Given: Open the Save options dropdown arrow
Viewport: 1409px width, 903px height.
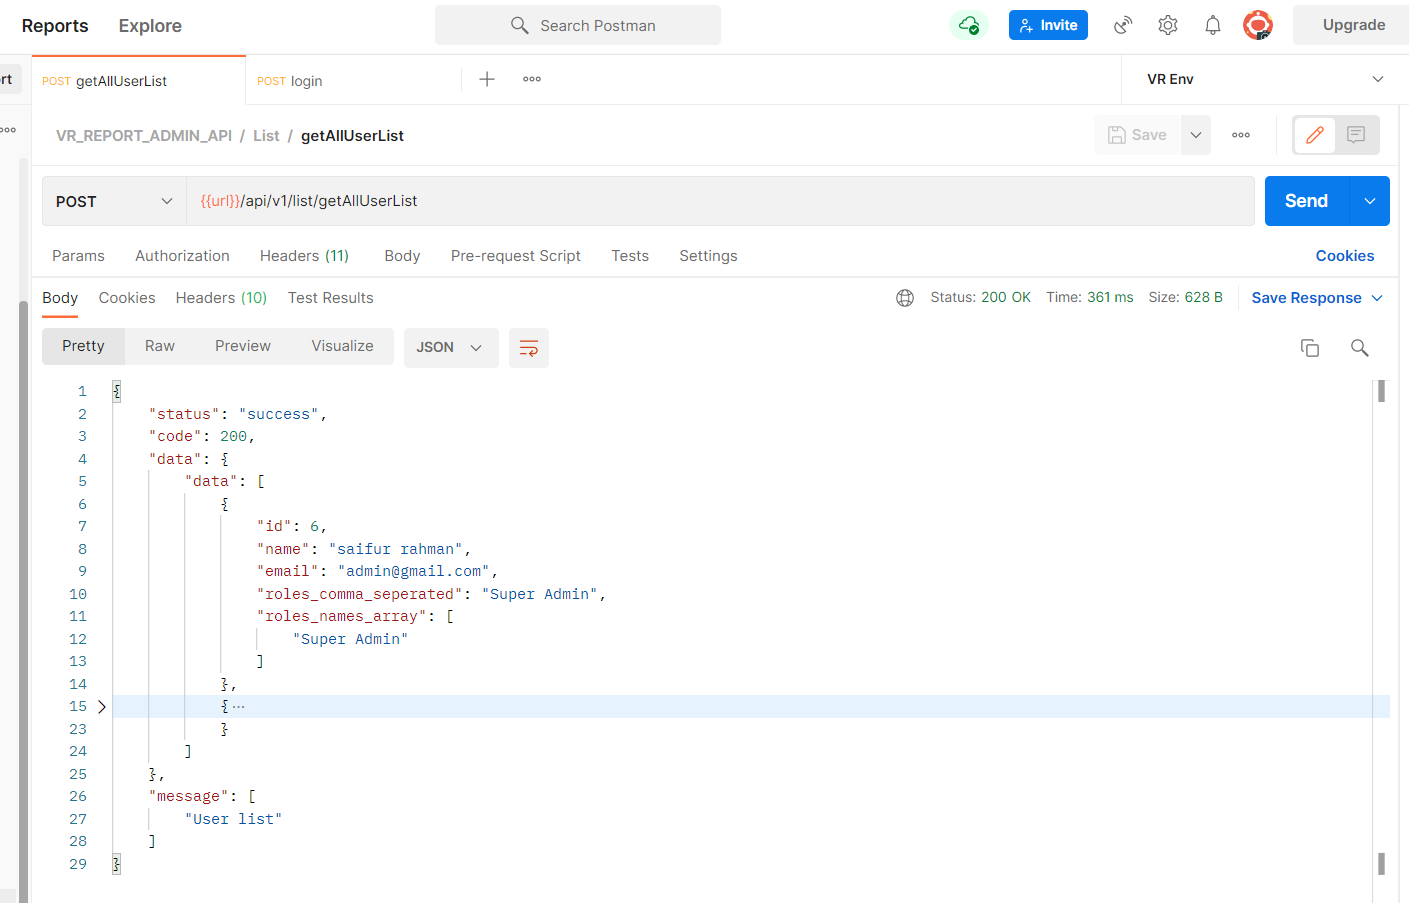Looking at the screenshot, I should (1196, 135).
